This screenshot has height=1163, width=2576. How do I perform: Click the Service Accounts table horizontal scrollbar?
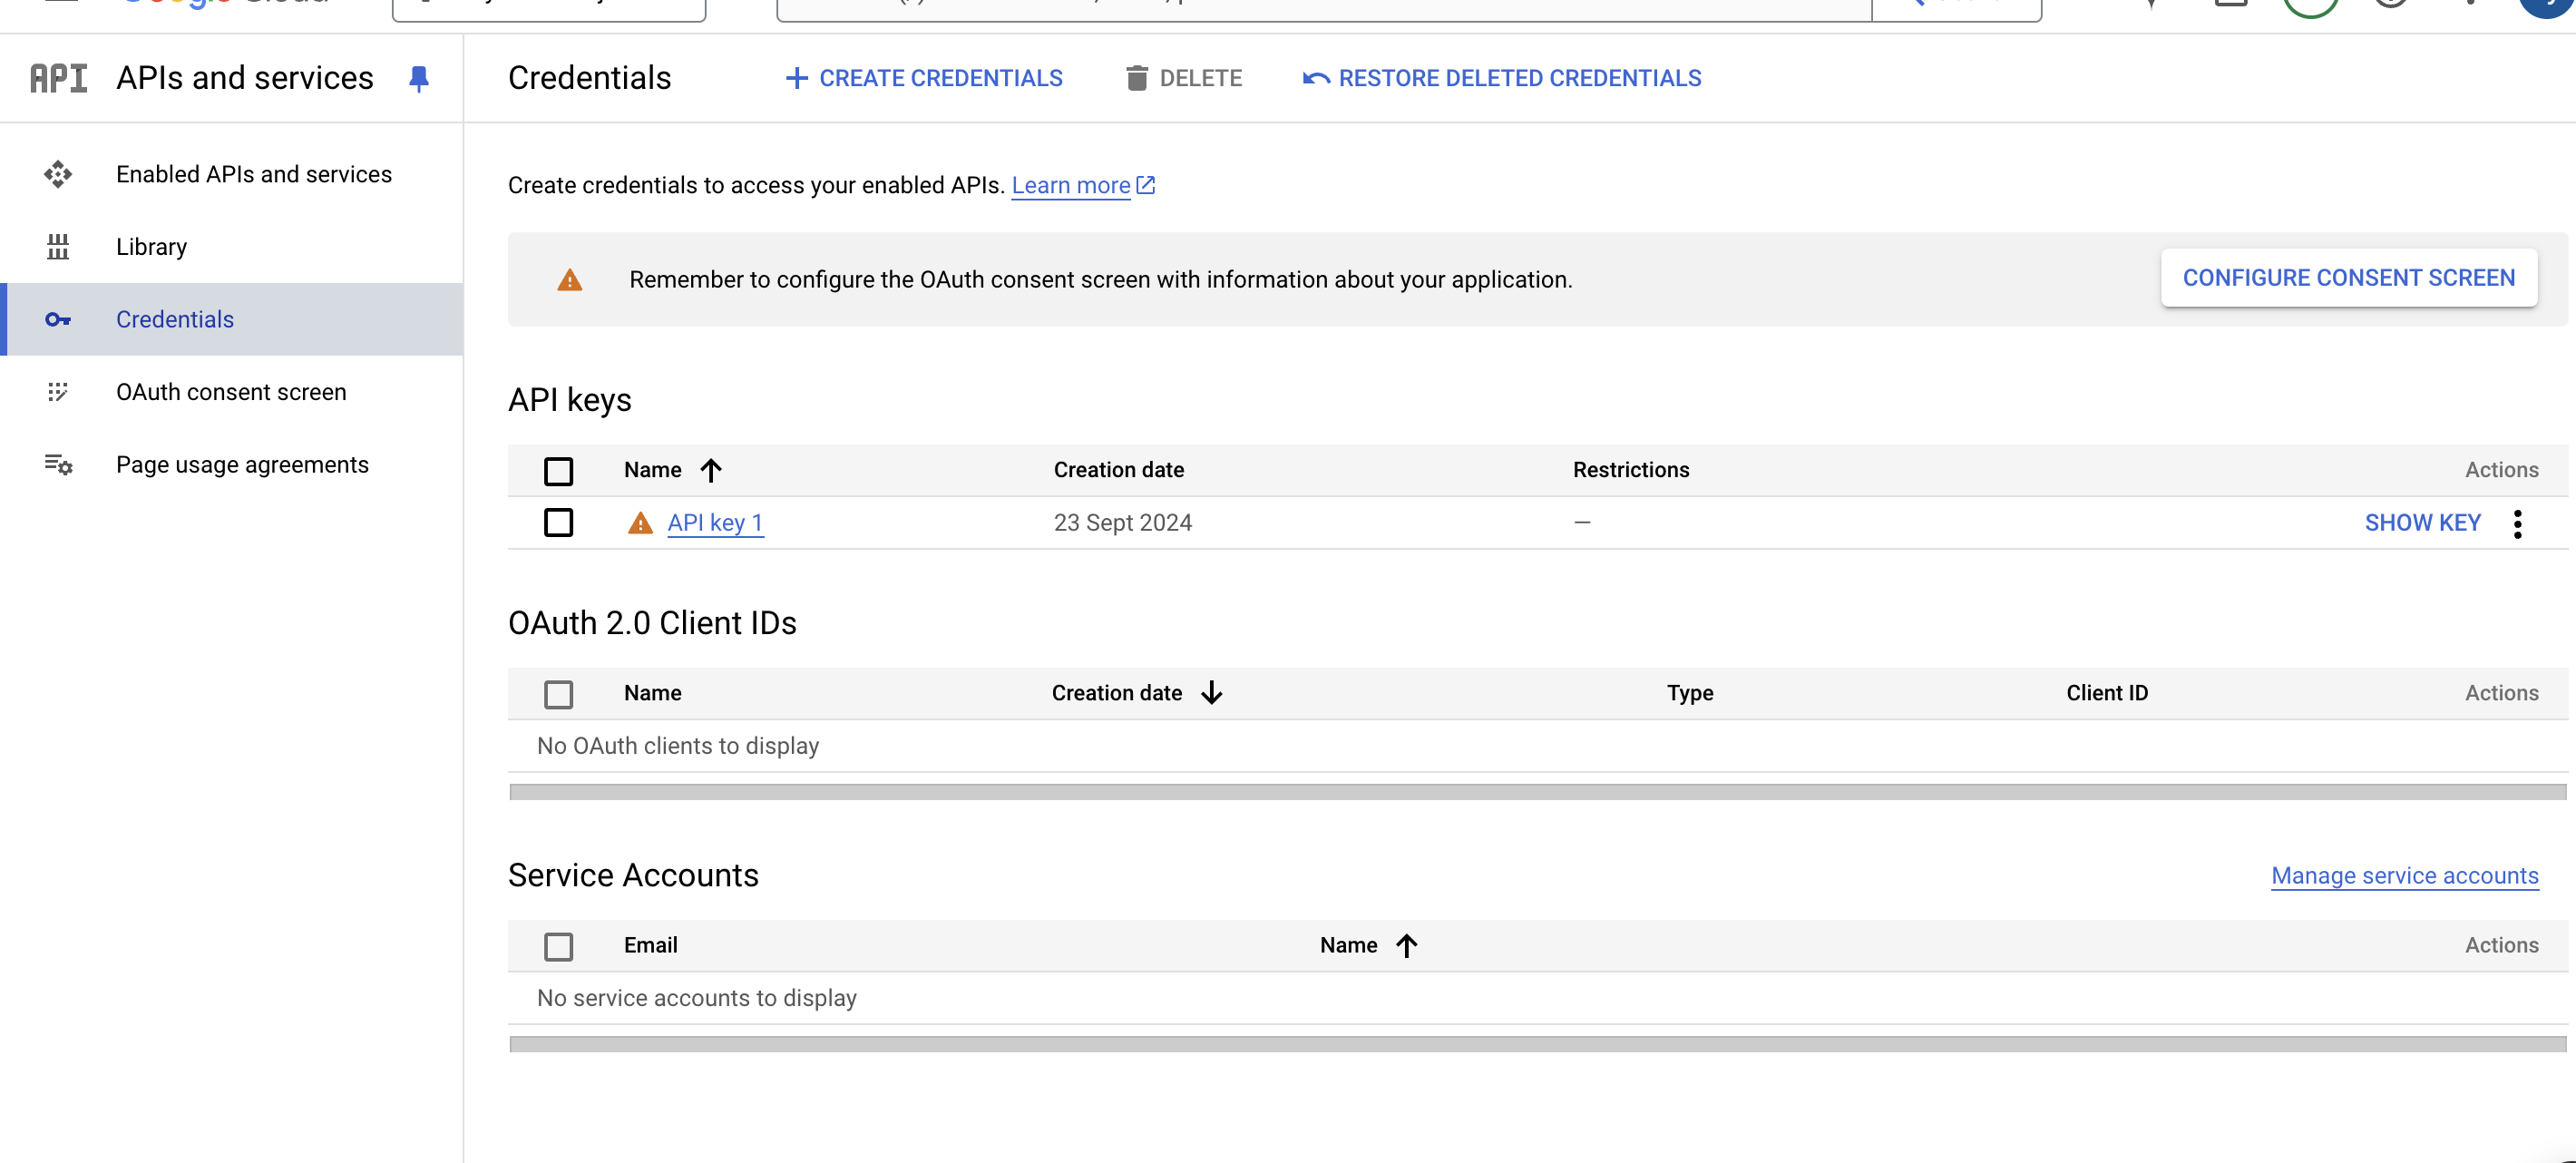click(x=1537, y=1044)
